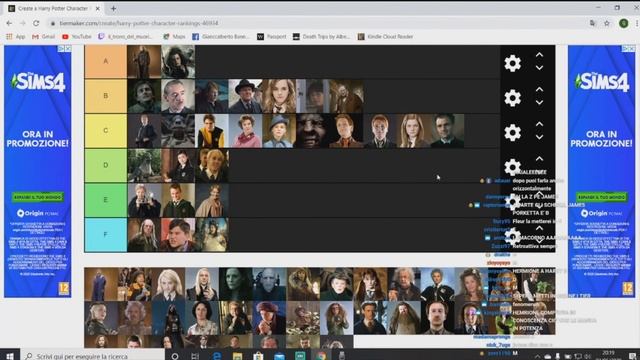
Task: Move tier C row down with arrow
Action: [539, 137]
